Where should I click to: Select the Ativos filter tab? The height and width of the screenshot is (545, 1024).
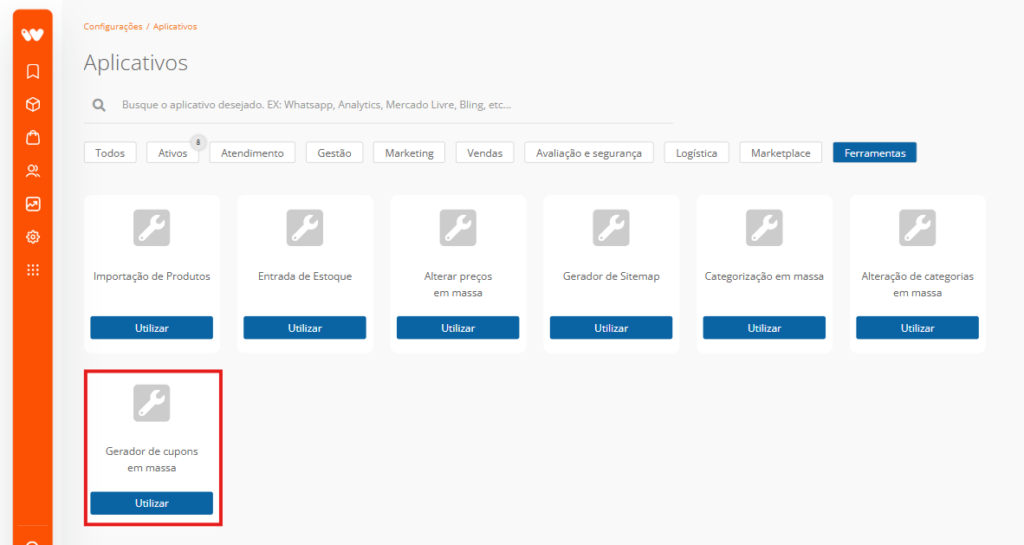click(x=172, y=153)
